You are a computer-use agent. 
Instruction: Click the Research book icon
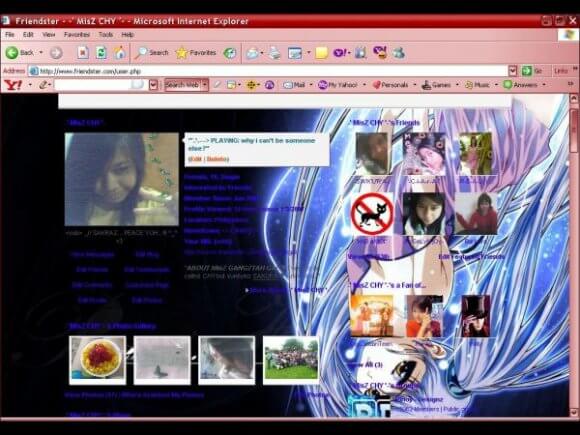(x=360, y=53)
